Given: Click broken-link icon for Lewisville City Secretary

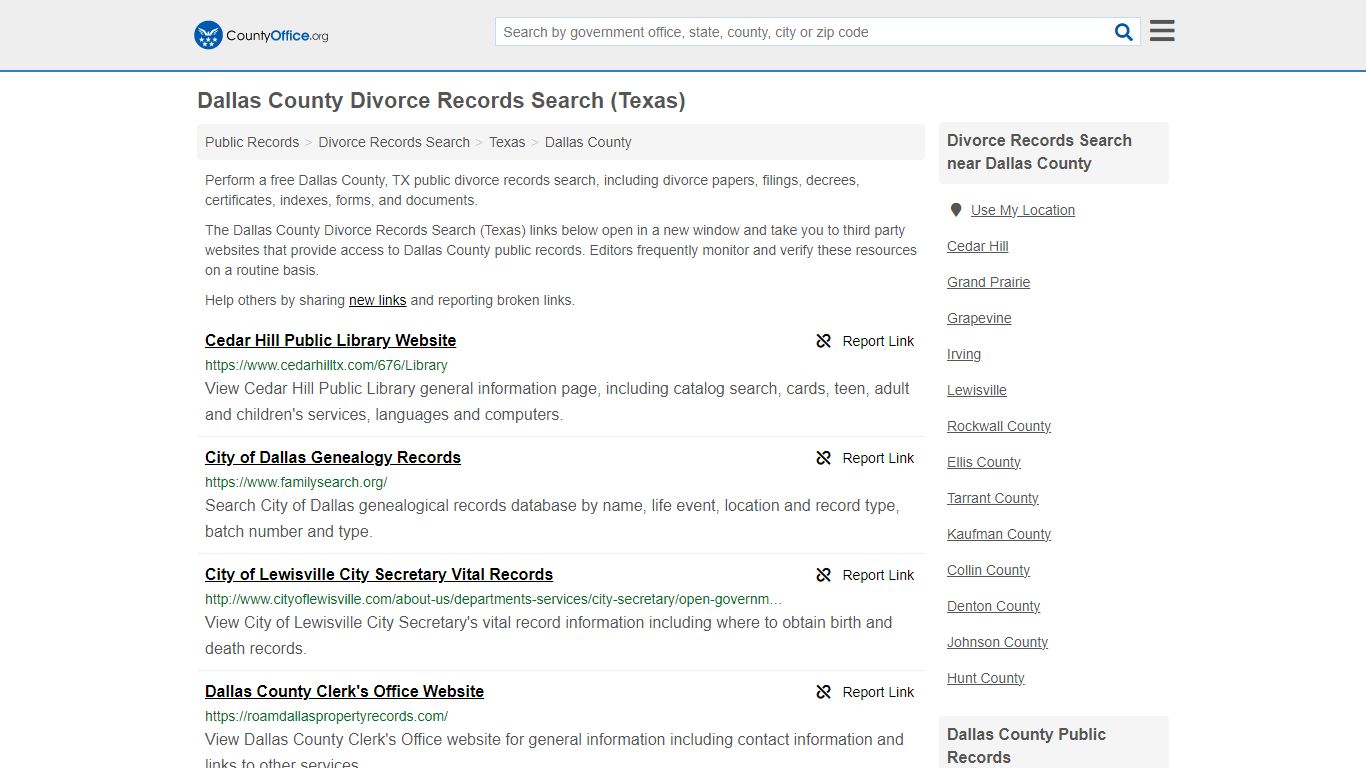Looking at the screenshot, I should pyautogui.click(x=824, y=575).
